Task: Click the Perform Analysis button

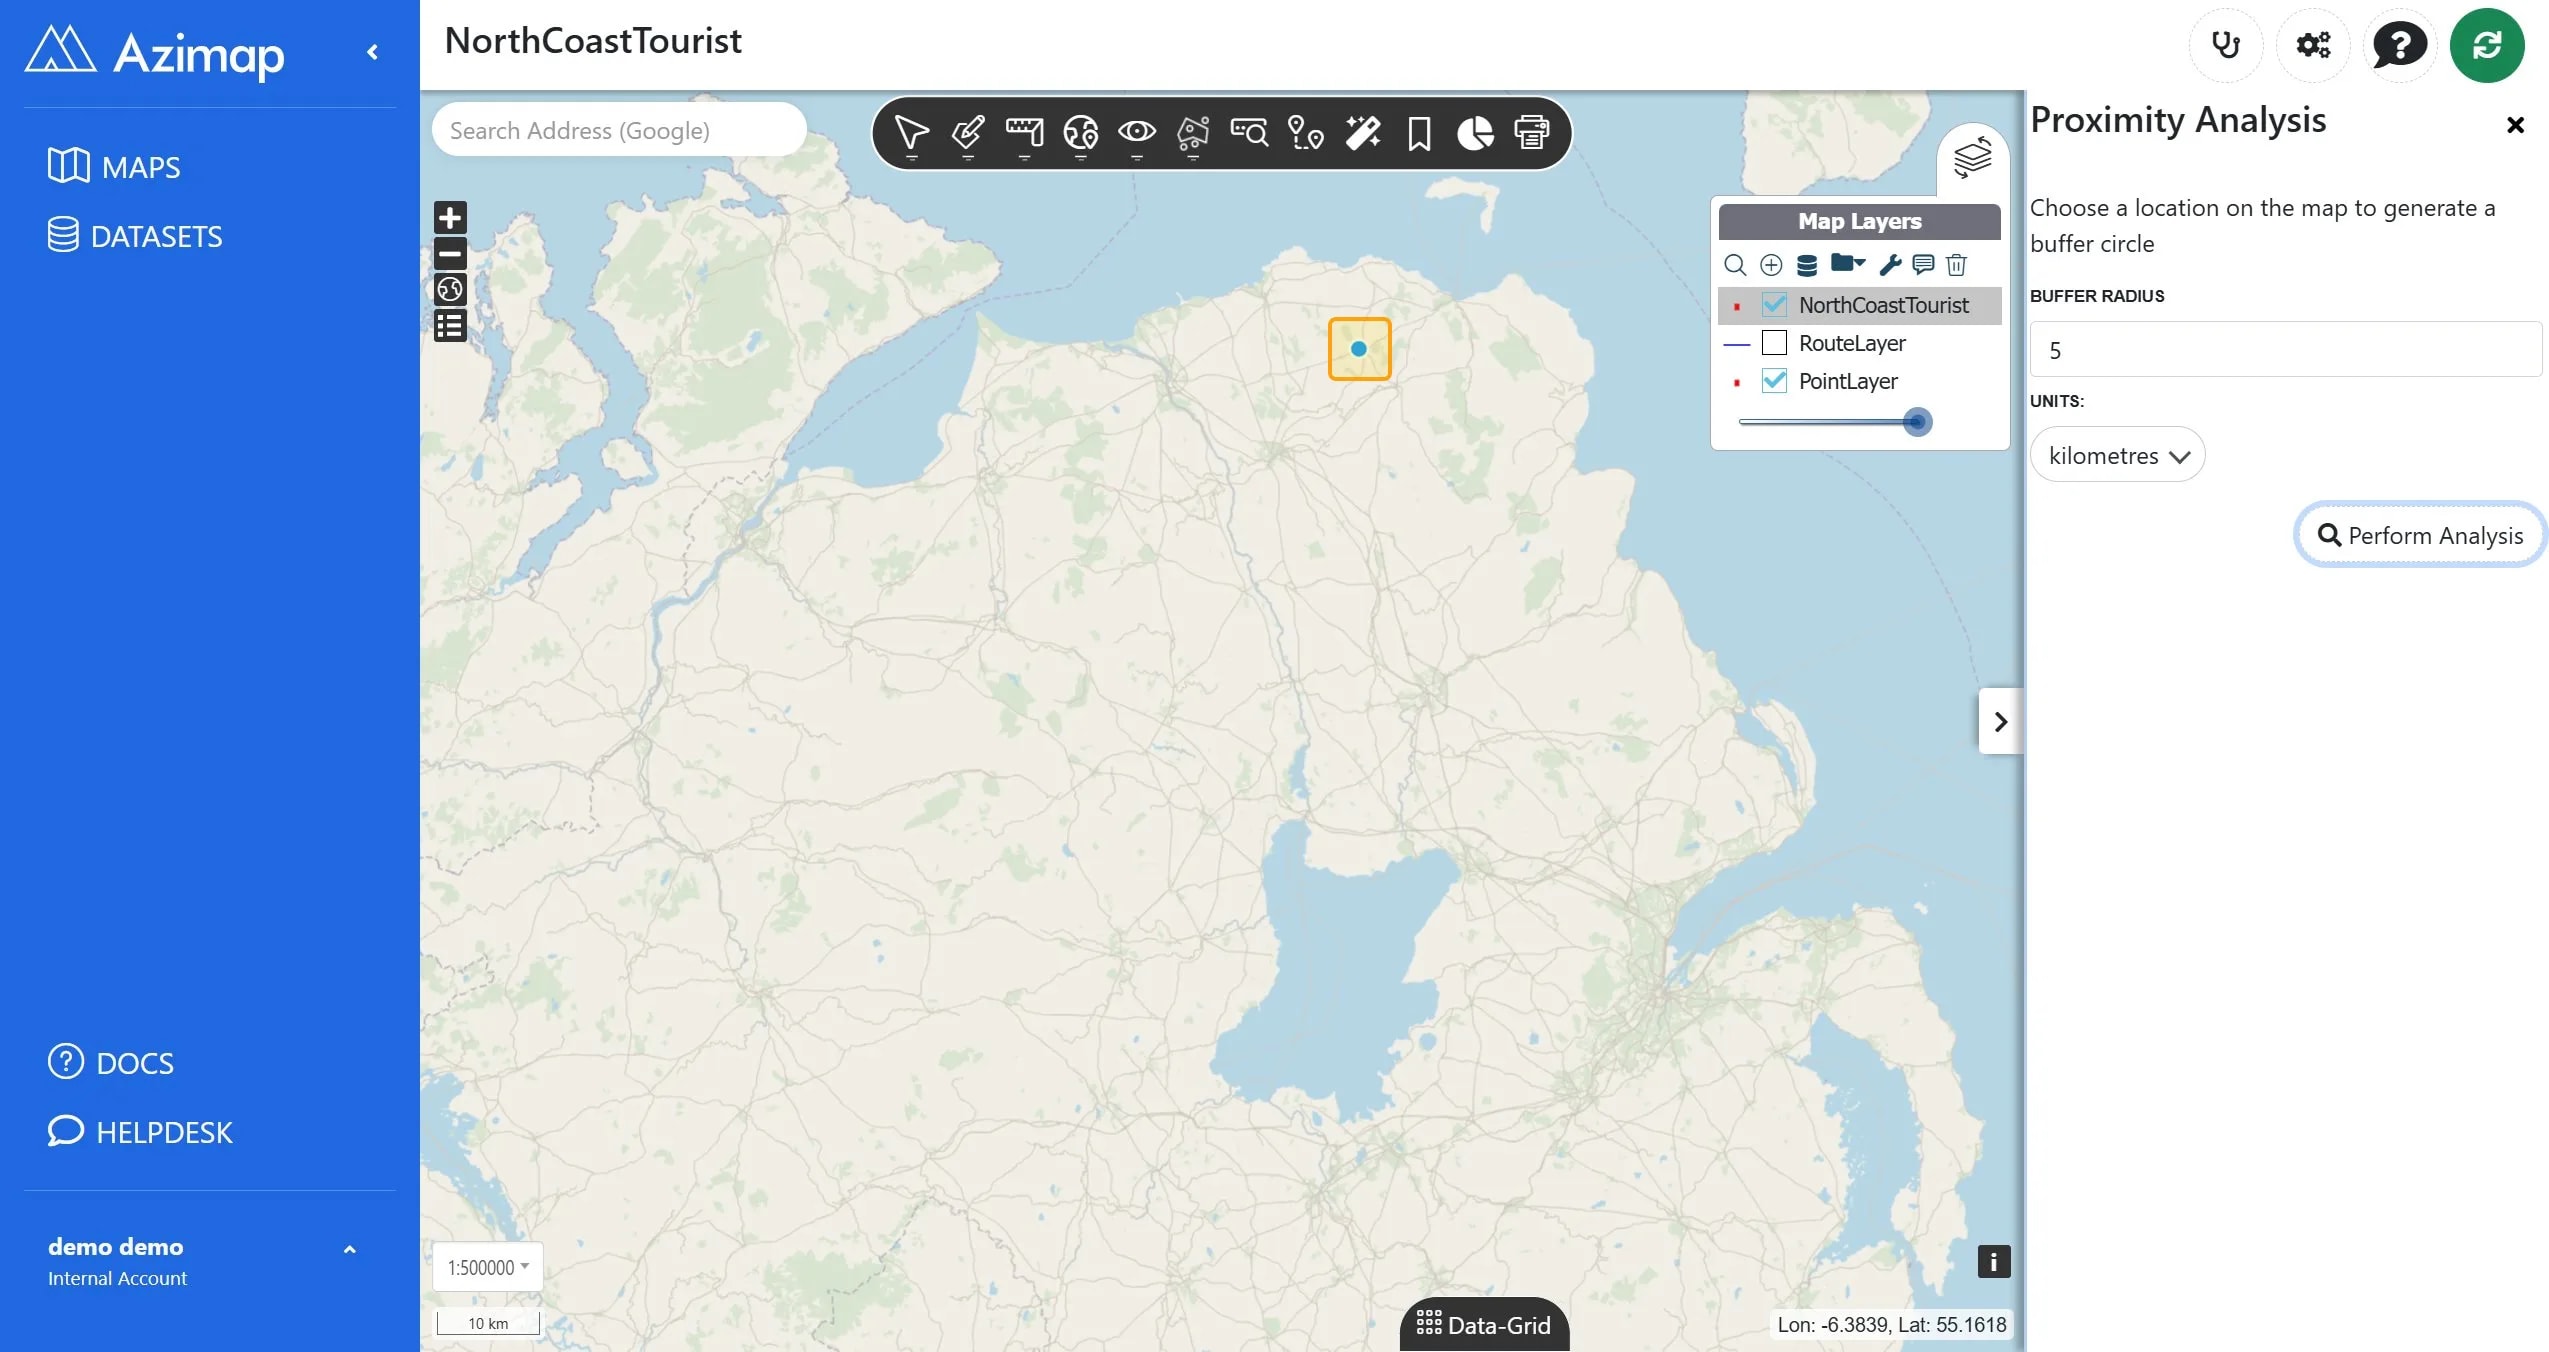Action: pyautogui.click(x=2420, y=535)
